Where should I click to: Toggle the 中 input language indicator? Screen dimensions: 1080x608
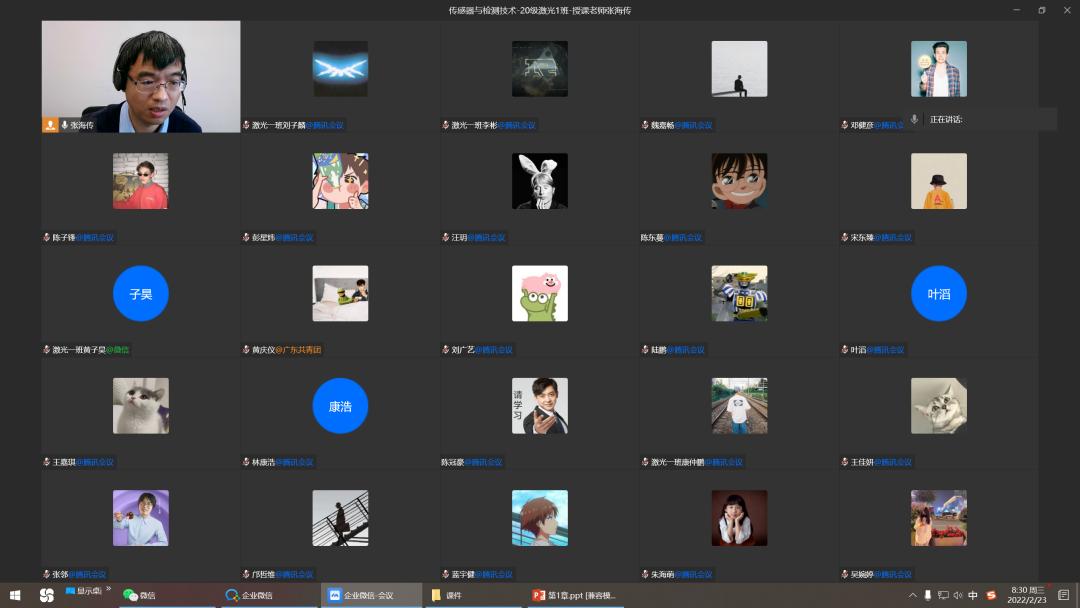(973, 595)
